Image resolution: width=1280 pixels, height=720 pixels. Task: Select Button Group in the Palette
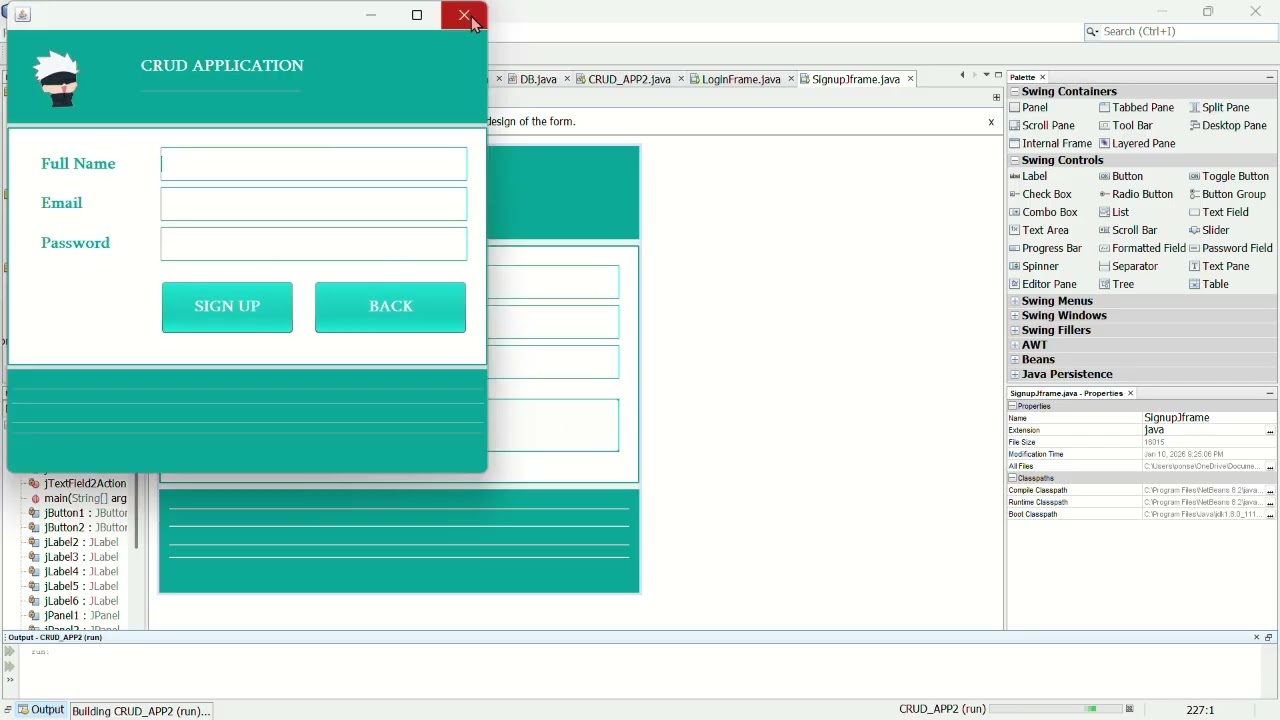1228,195
